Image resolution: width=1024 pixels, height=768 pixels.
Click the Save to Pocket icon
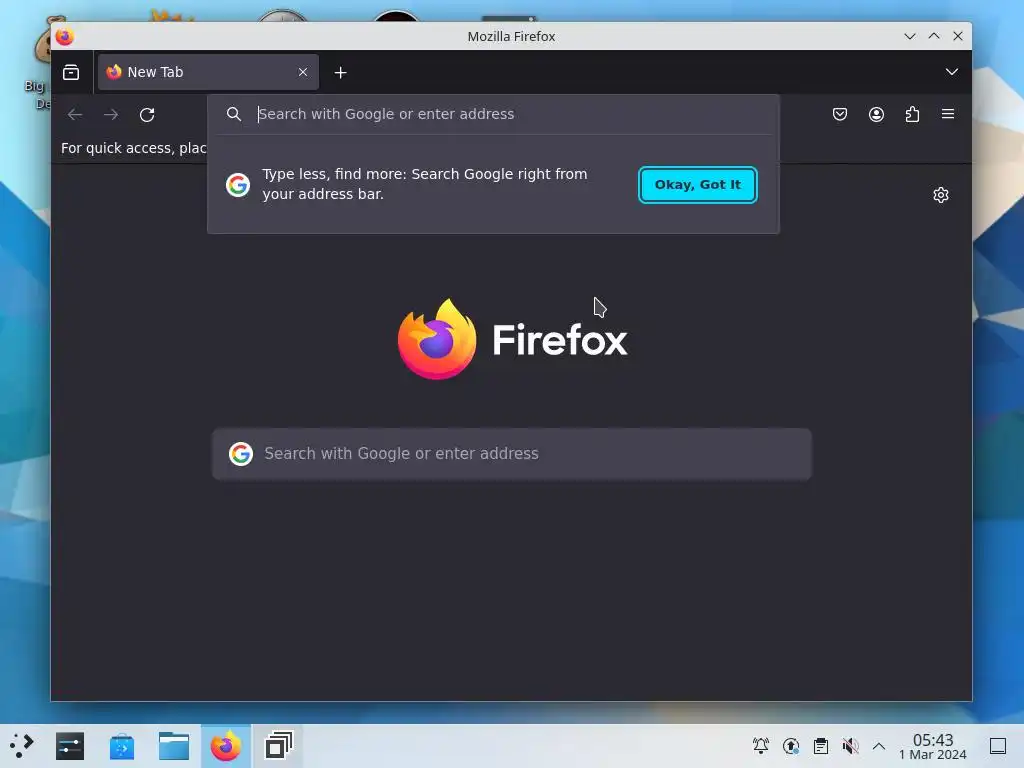pyautogui.click(x=840, y=114)
